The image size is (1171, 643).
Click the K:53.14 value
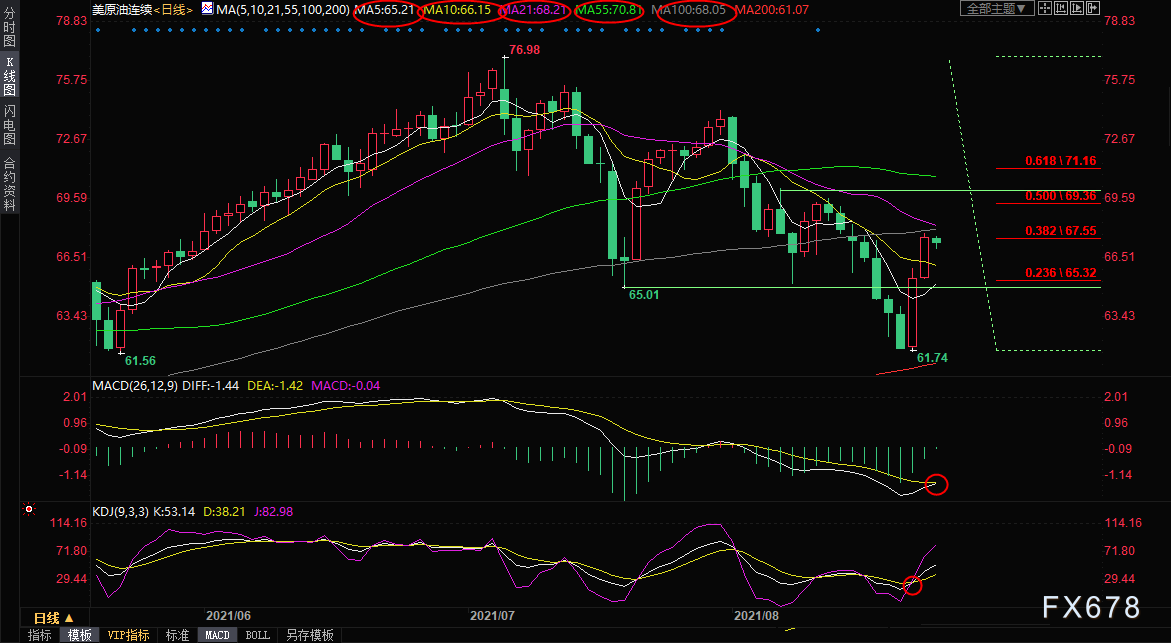(174, 512)
